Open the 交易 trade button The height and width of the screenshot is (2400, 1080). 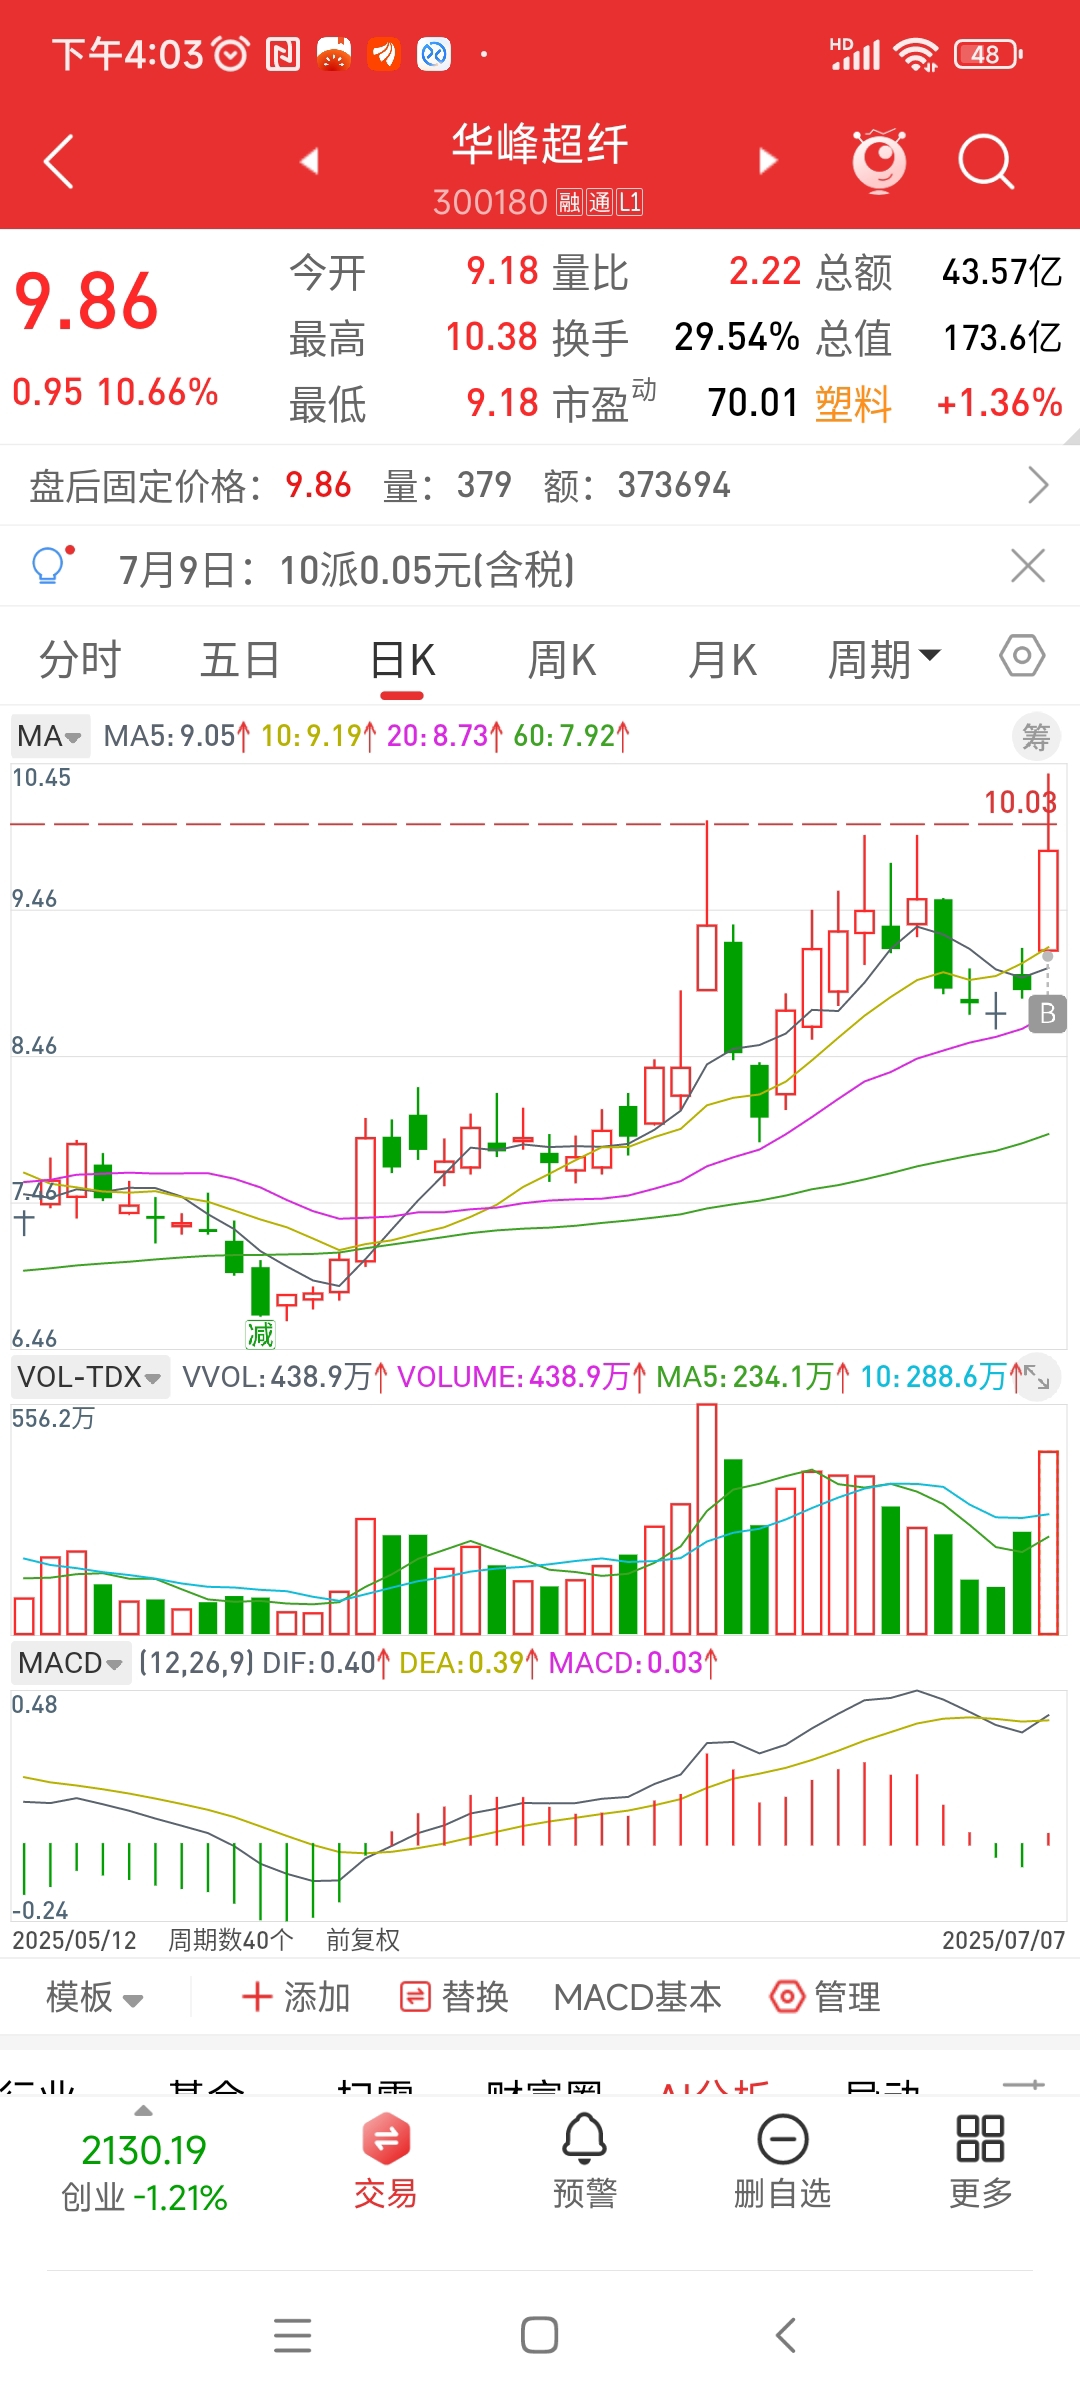pos(386,2161)
